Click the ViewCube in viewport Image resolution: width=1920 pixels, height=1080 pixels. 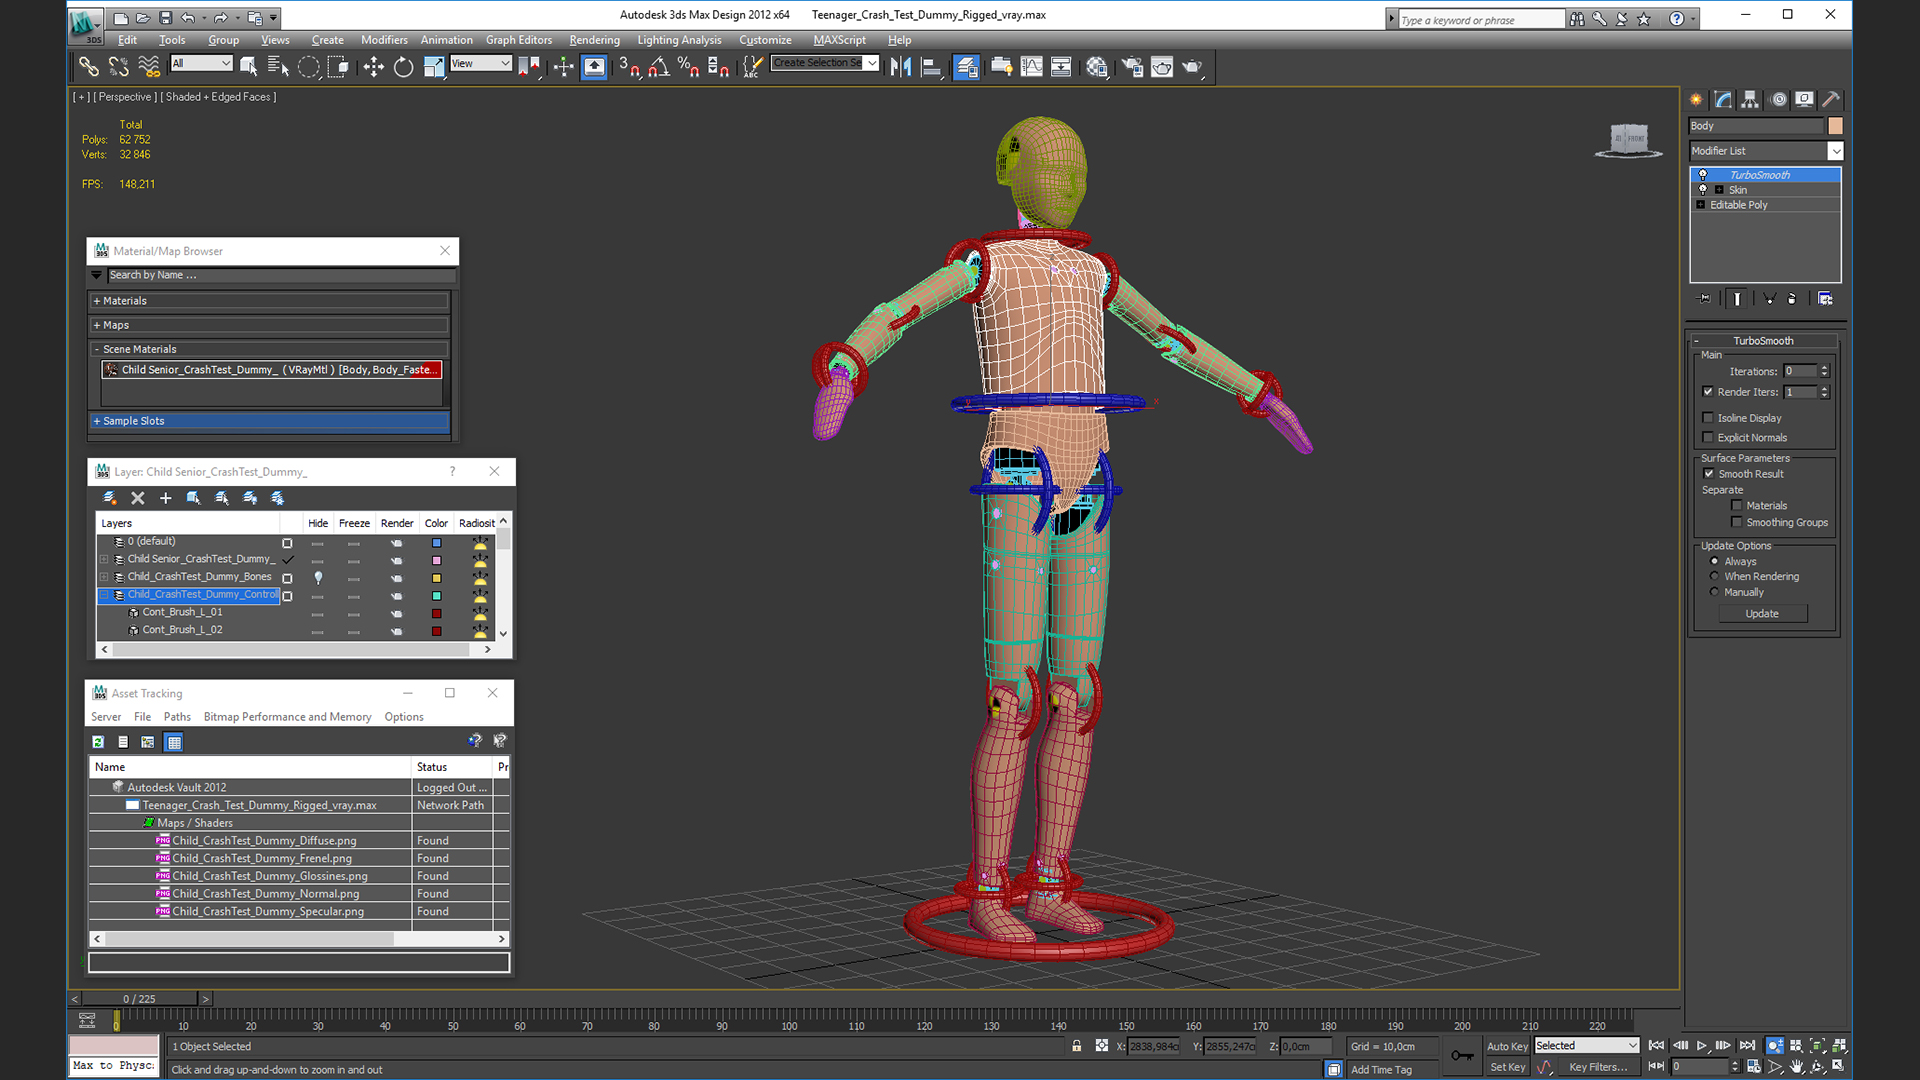pos(1628,139)
